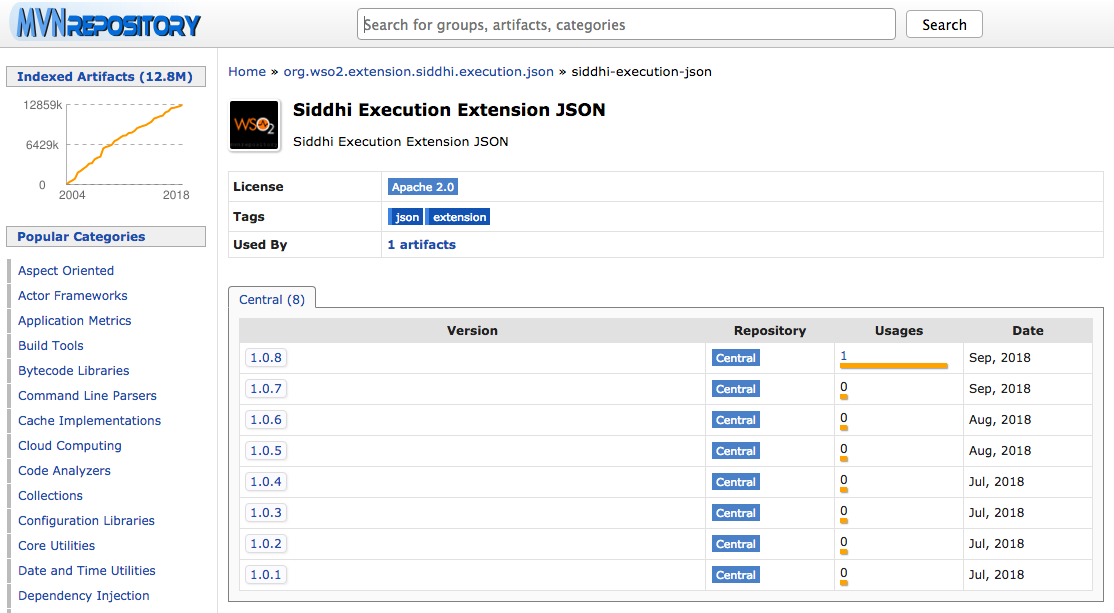
Task: Open Bytecode Libraries category
Action: (74, 370)
